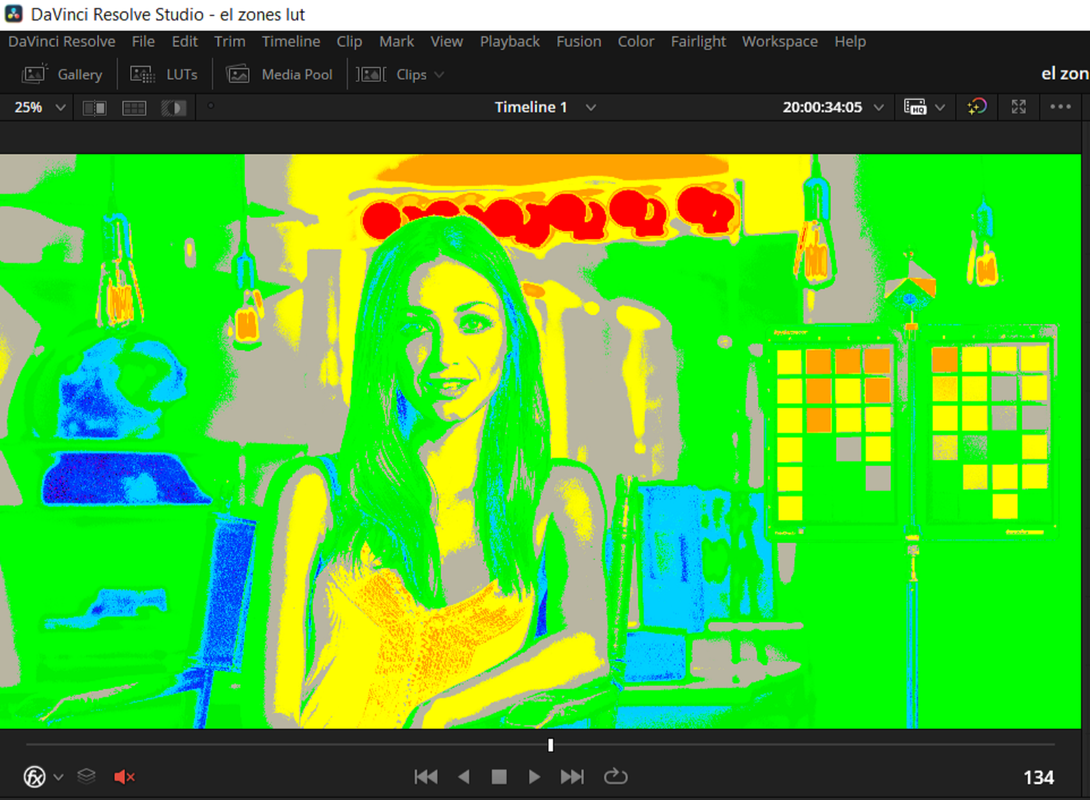Open the viewer three-dot options menu
Viewport: 1090px width, 800px height.
[x=1060, y=106]
